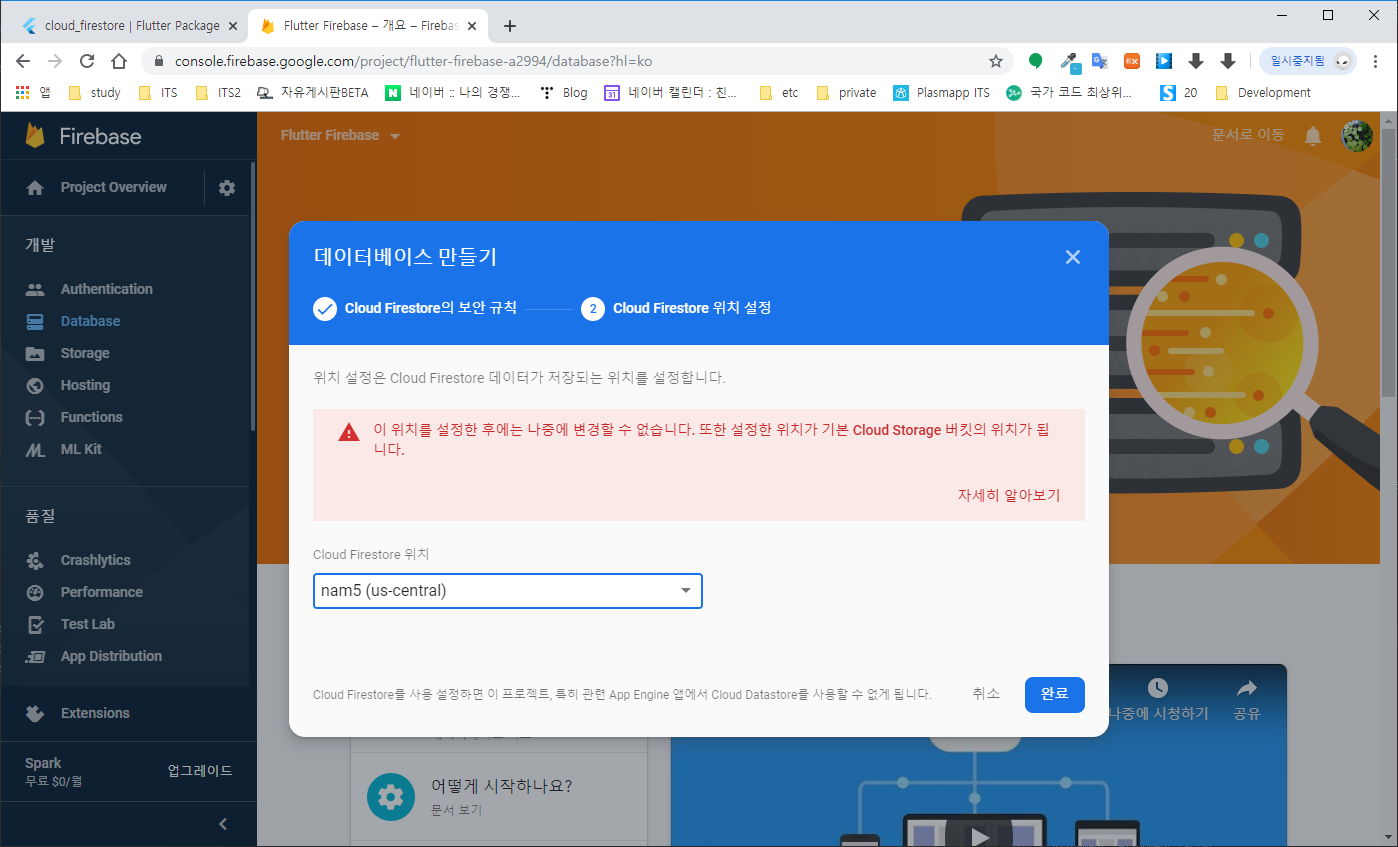This screenshot has height=847, width=1398.
Task: Open Functions in the sidebar
Action: (91, 417)
